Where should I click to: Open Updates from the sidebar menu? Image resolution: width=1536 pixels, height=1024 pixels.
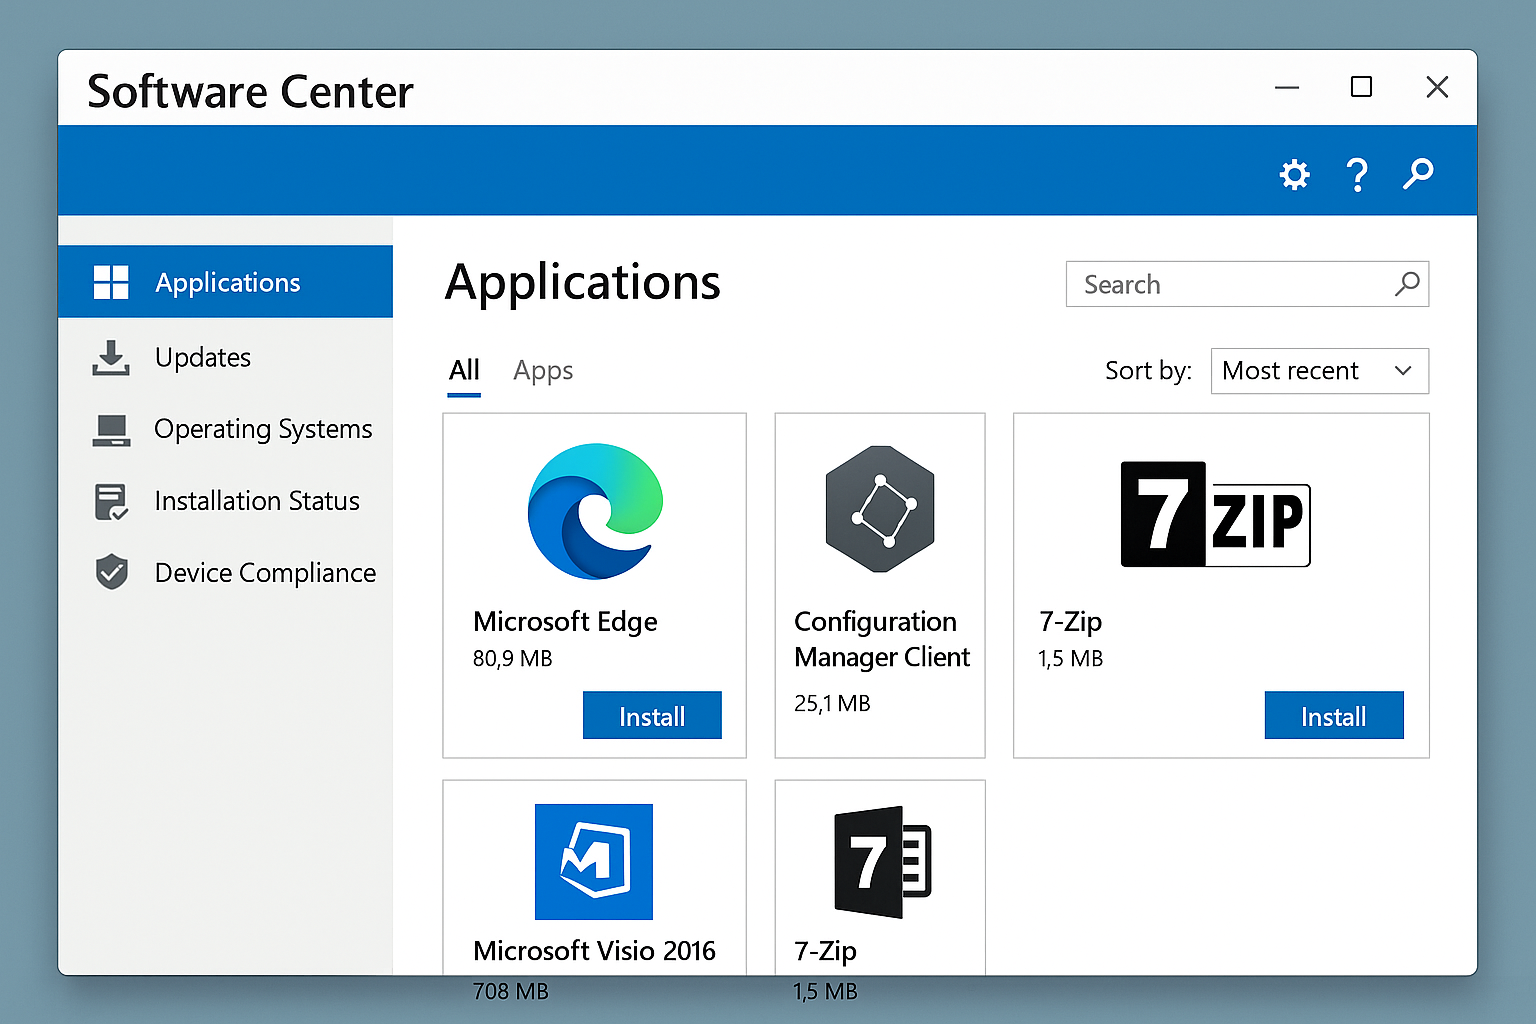[x=203, y=357]
